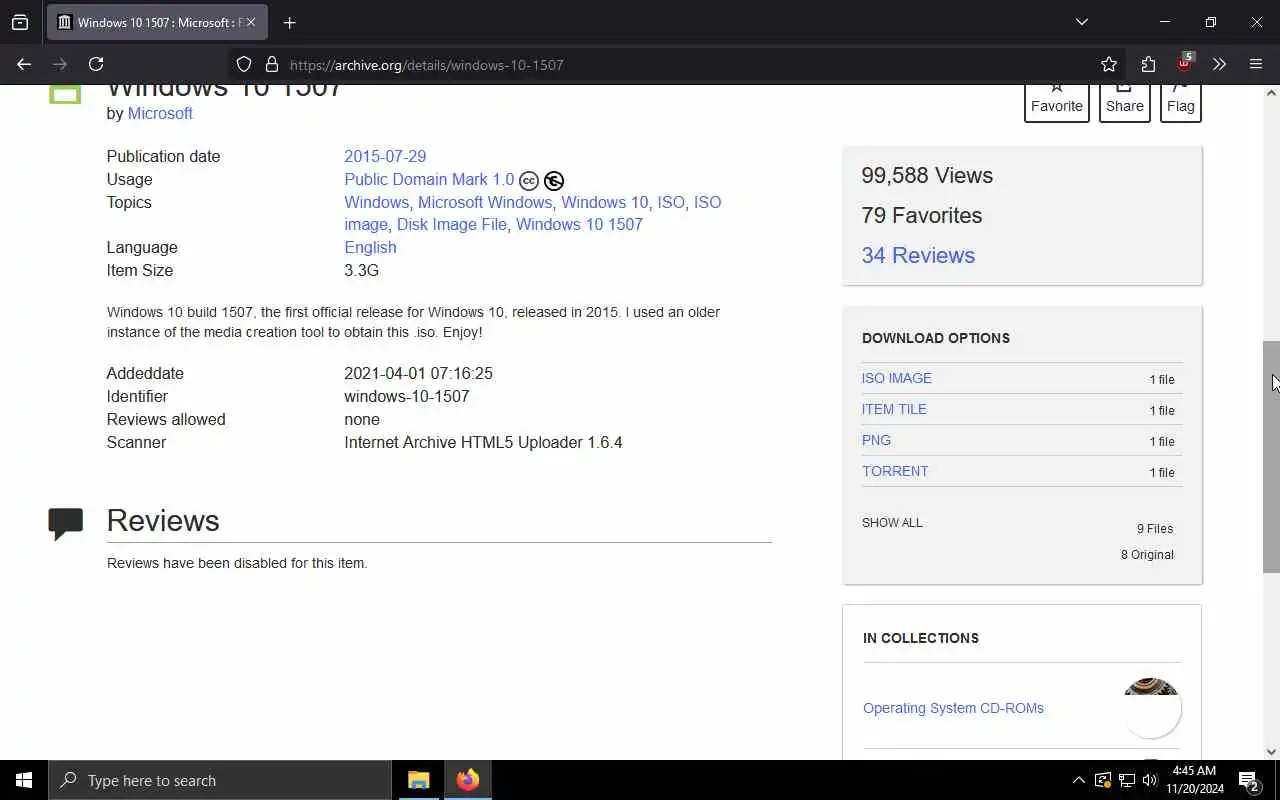Viewport: 1280px width, 800px height.
Task: Open the Windows 10 1507 topic link
Action: 579,224
